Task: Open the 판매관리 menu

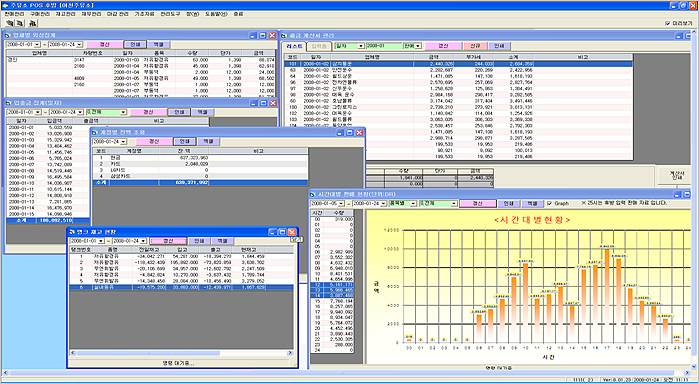Action: [x=14, y=14]
